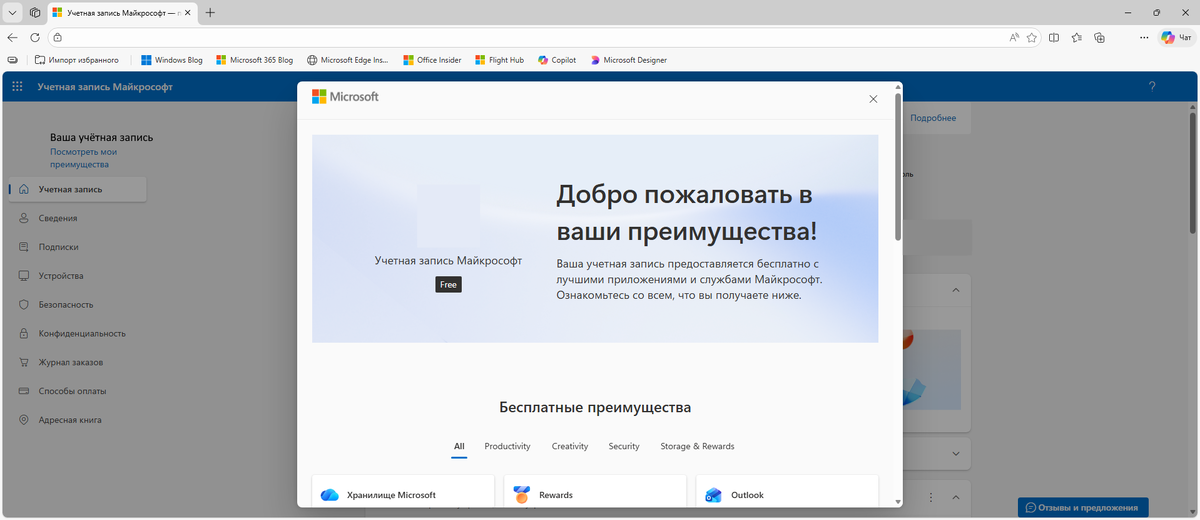Viewport: 1200px width, 520px height.
Task: Open the tab actions menu chevron
Action: tap(12, 12)
